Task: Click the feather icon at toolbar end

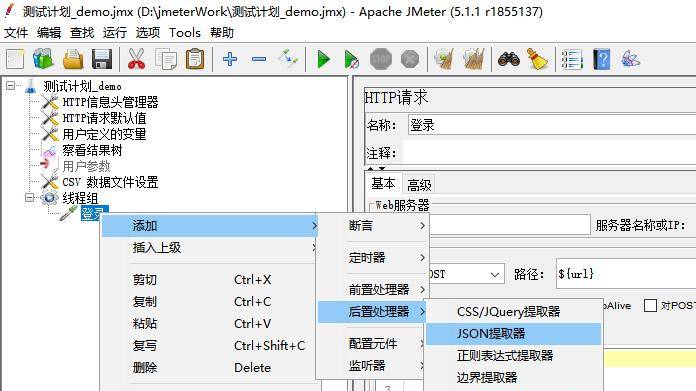Action: coord(630,59)
